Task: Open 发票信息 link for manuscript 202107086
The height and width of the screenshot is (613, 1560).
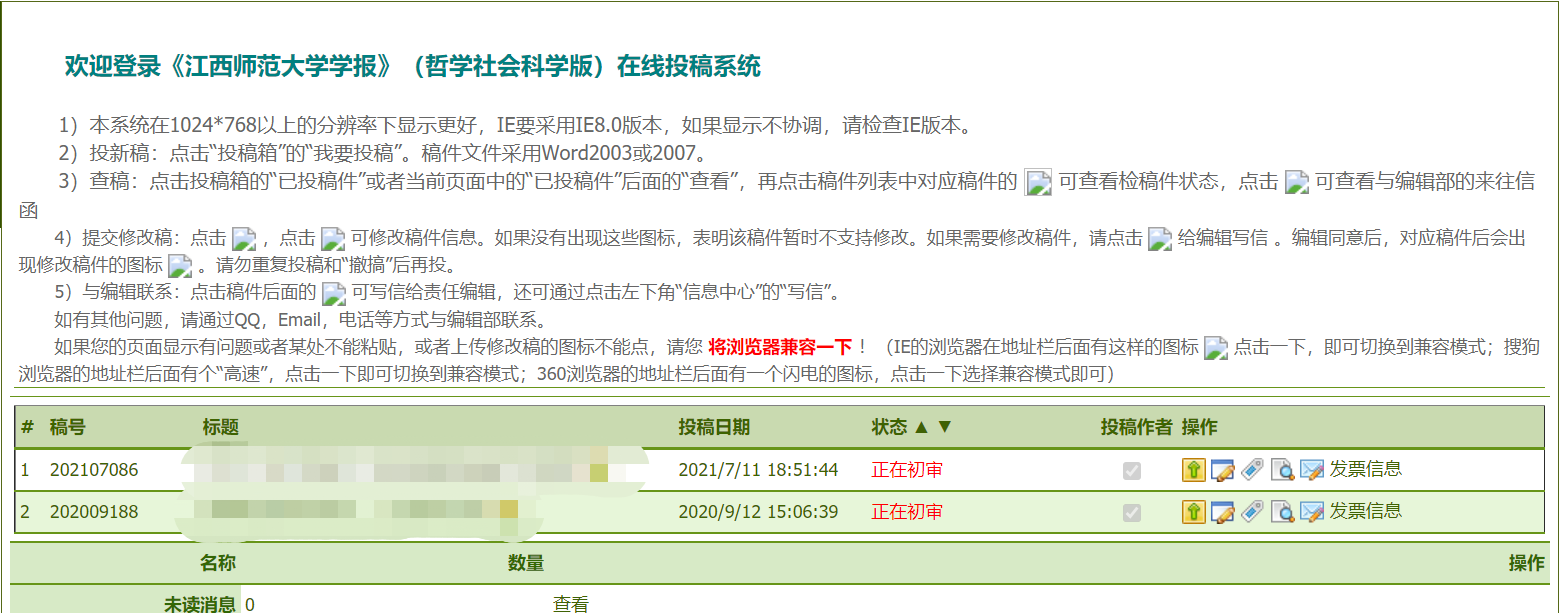Action: click(1365, 469)
